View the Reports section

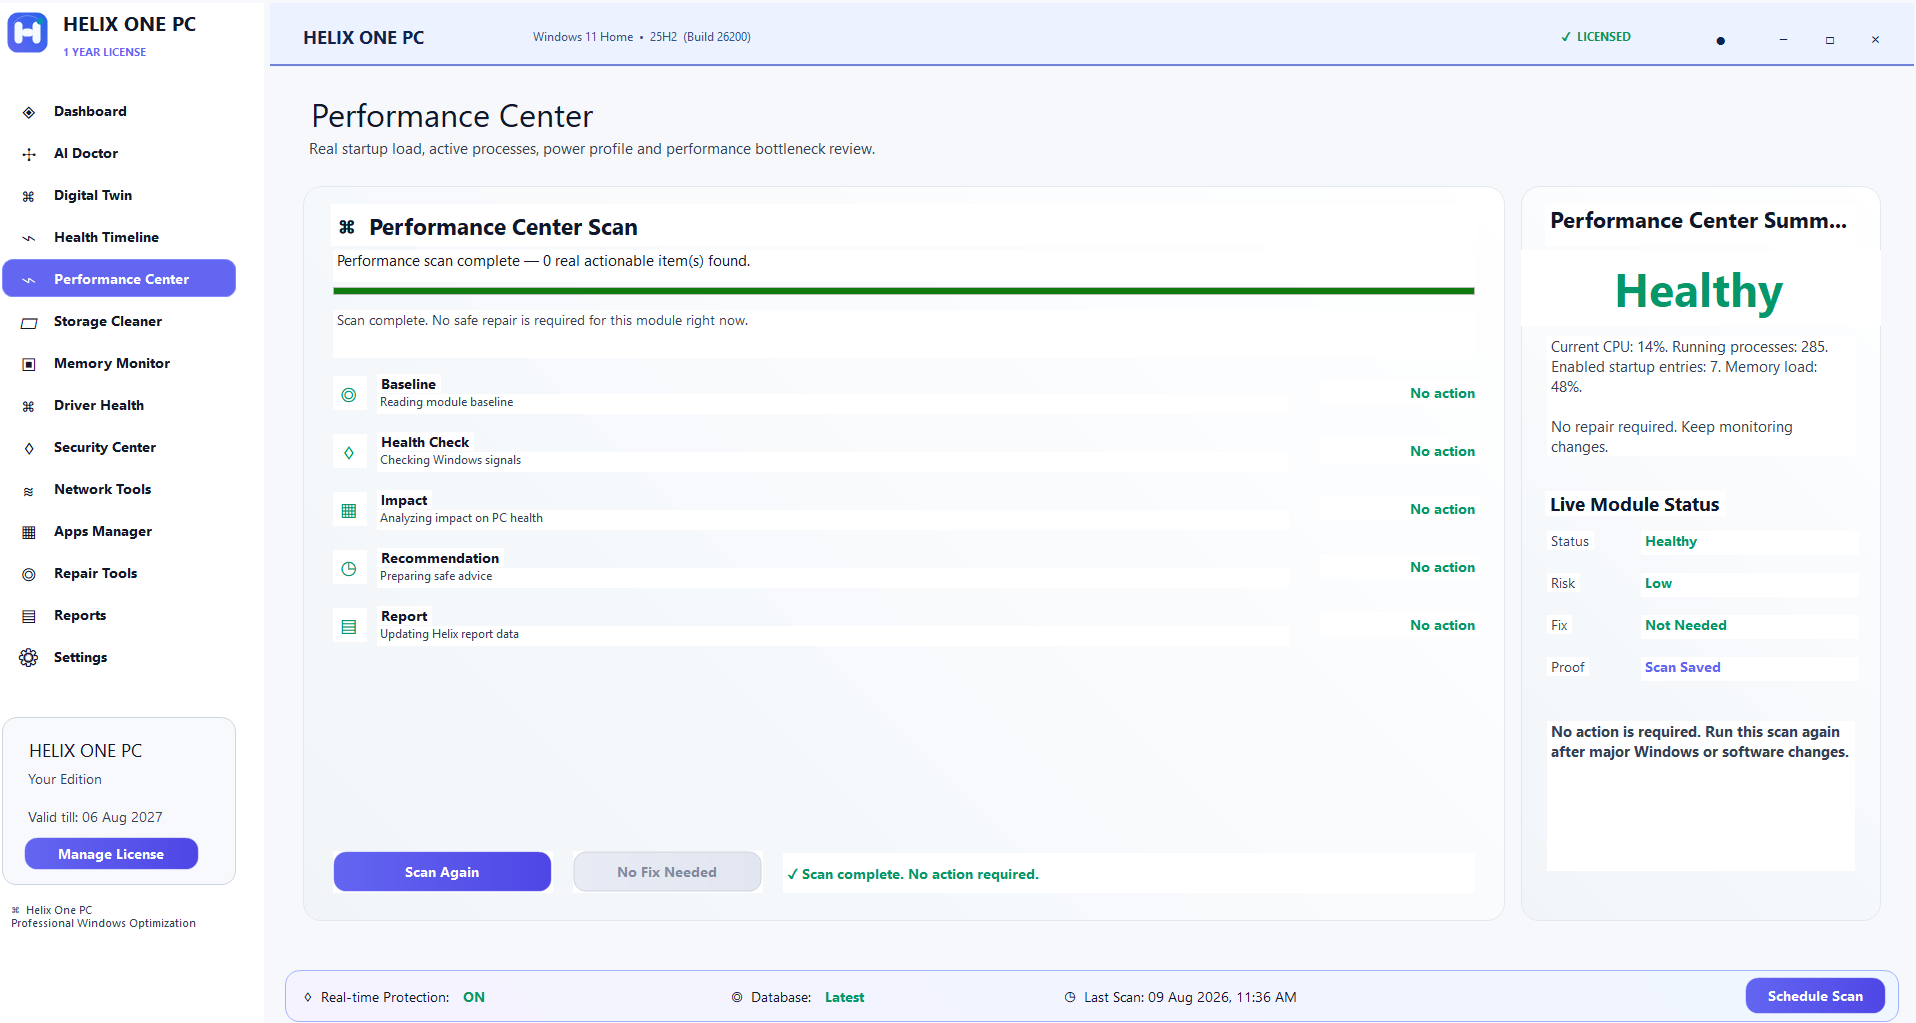click(x=119, y=615)
